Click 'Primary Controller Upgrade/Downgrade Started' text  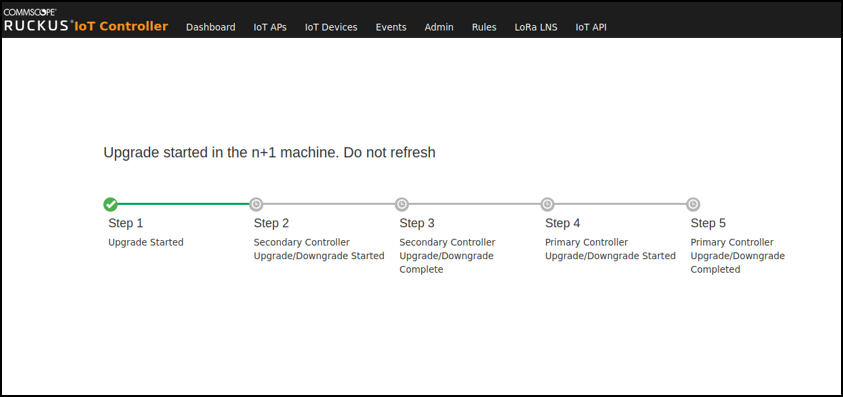(x=610, y=249)
